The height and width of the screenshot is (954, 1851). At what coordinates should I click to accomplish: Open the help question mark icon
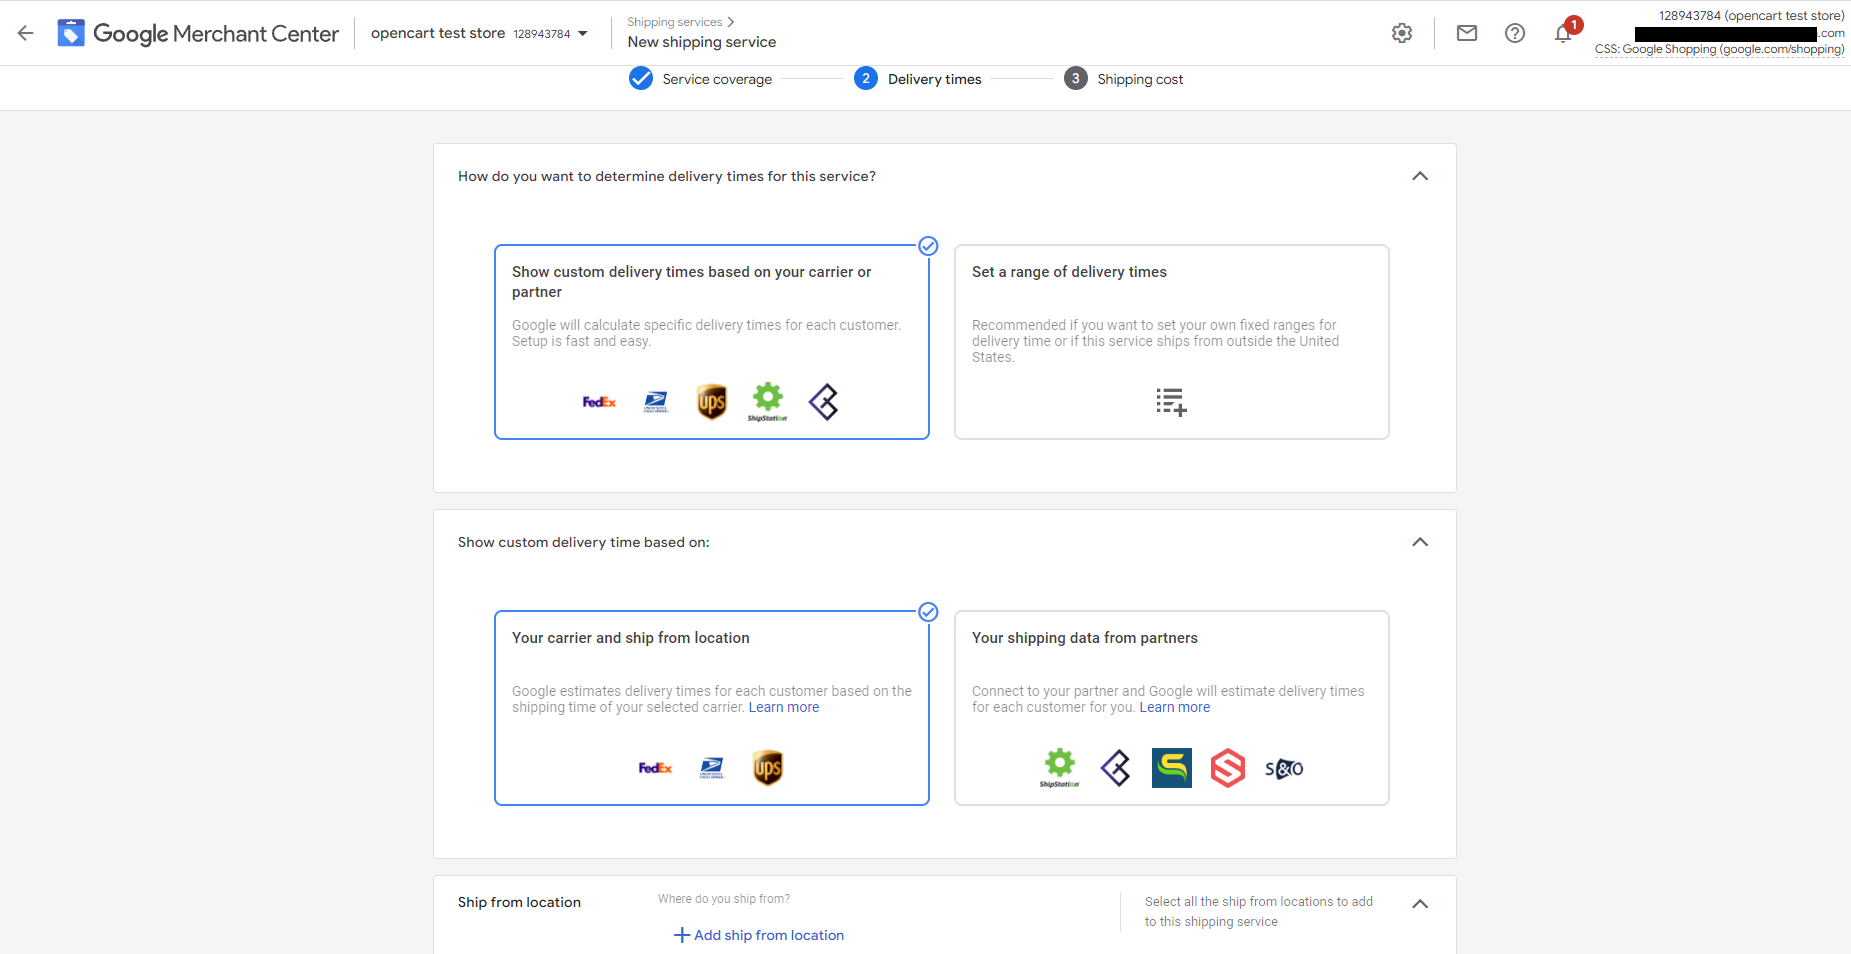pos(1514,33)
